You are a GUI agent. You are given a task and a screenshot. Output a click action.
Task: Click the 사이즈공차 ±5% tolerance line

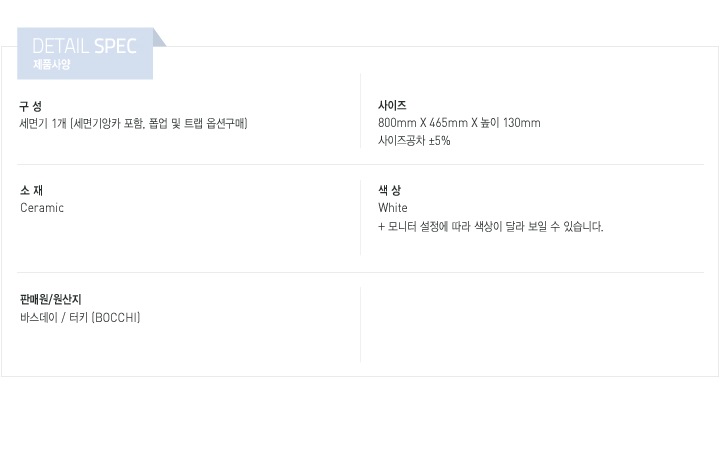tap(414, 141)
